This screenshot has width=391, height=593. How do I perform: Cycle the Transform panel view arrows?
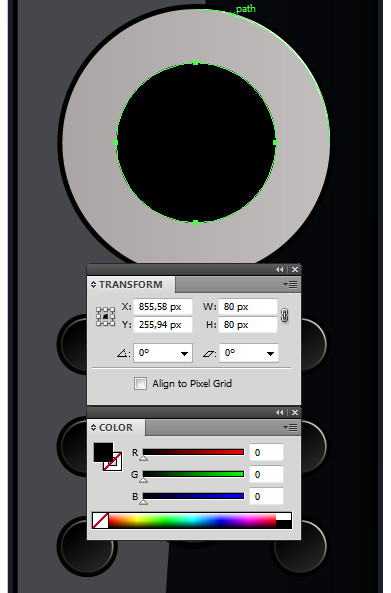coord(93,284)
